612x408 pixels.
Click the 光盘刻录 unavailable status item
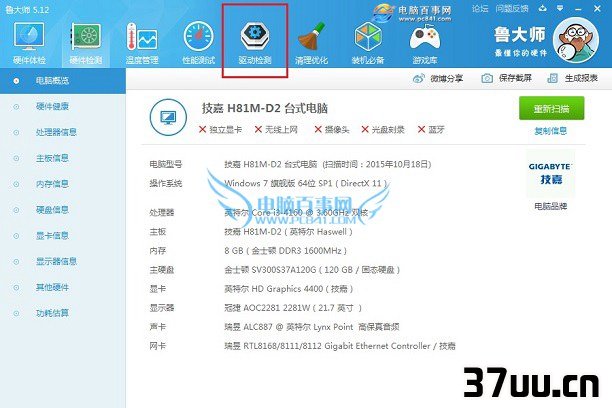pos(383,130)
